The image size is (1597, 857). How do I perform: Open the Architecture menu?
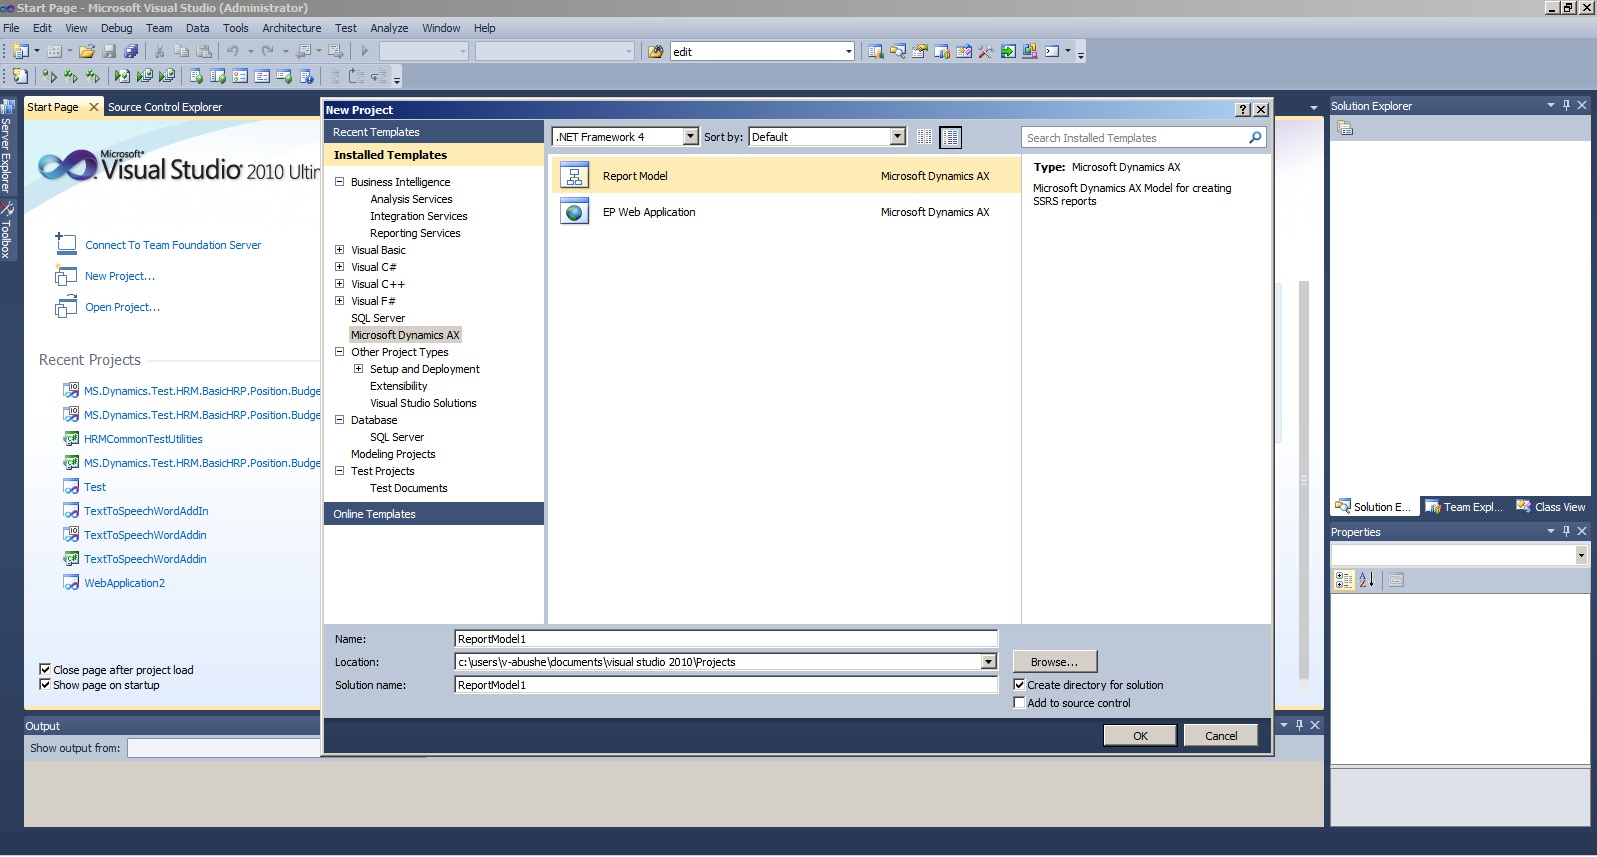(292, 28)
